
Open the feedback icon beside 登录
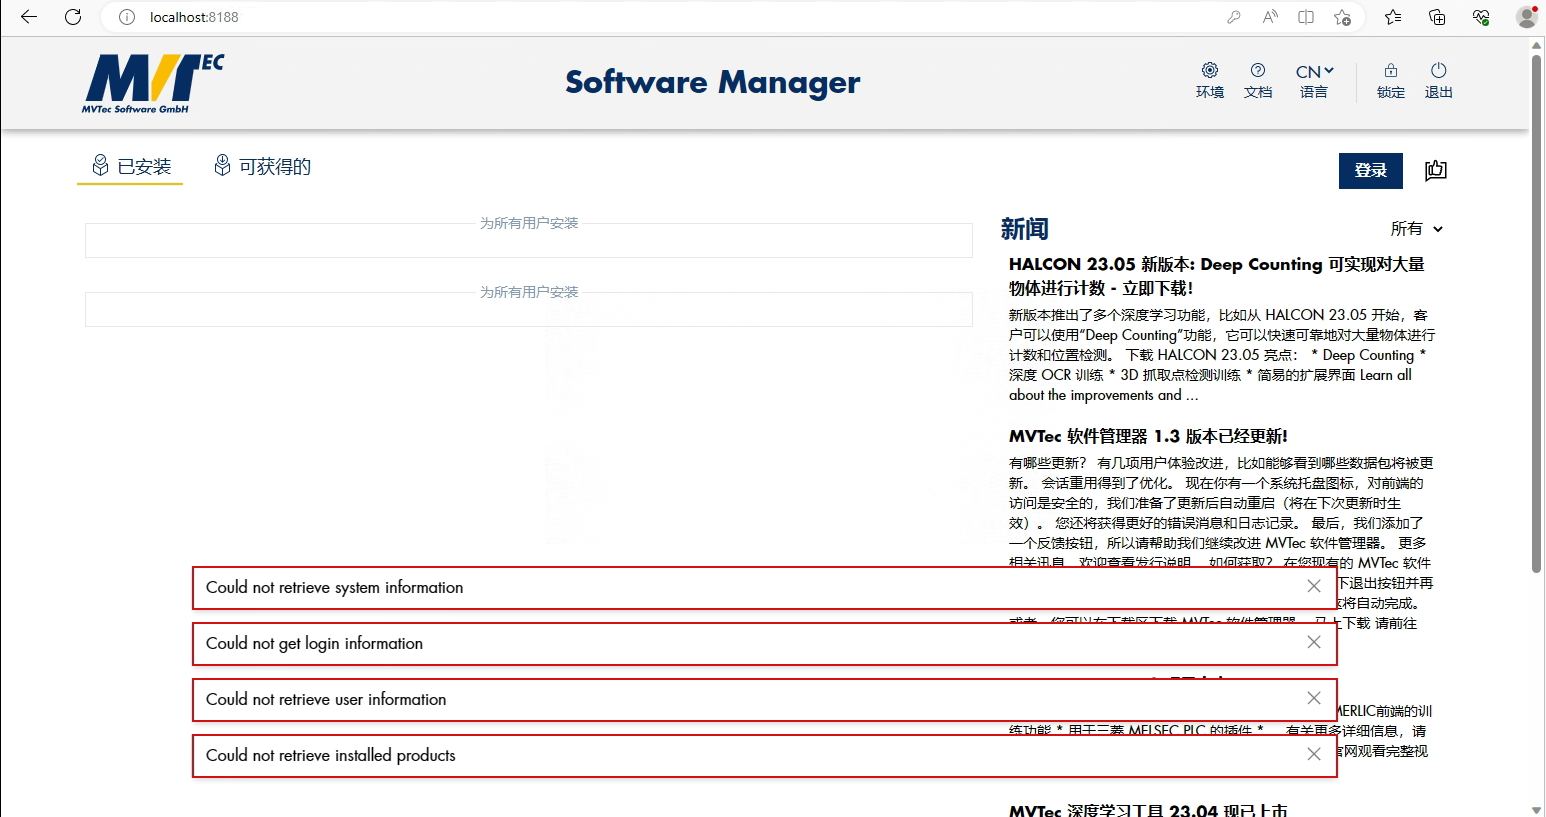coord(1436,170)
